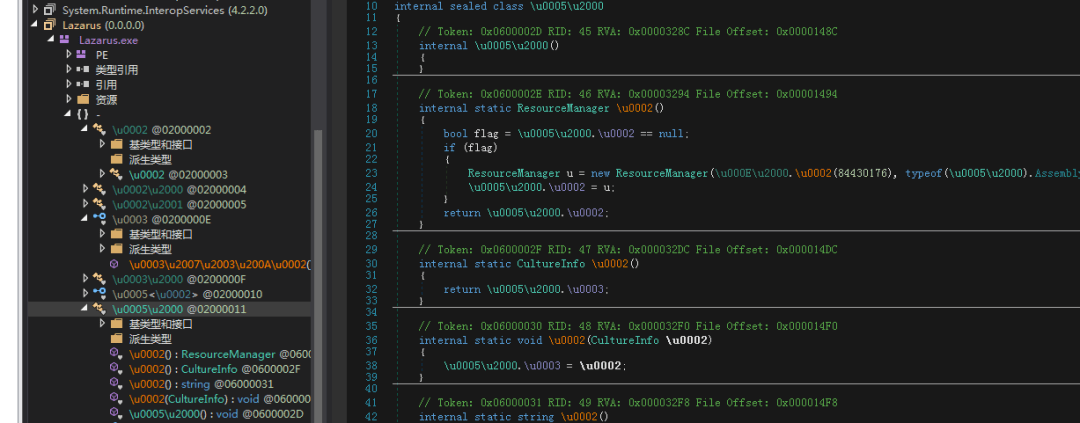The image size is (1080, 423).
Task: Click CultureInfo return type on code line 30
Action: (550, 264)
